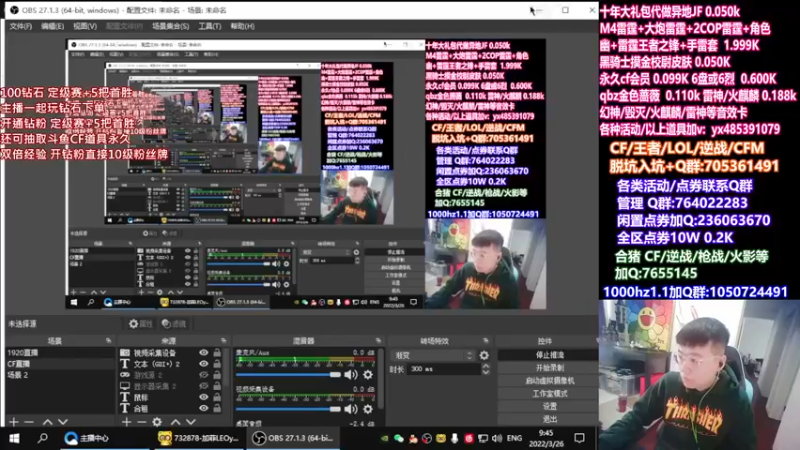Screen dimensions: 800x450
Task: Open the 配置文件(P) menu
Action: pos(124,26)
